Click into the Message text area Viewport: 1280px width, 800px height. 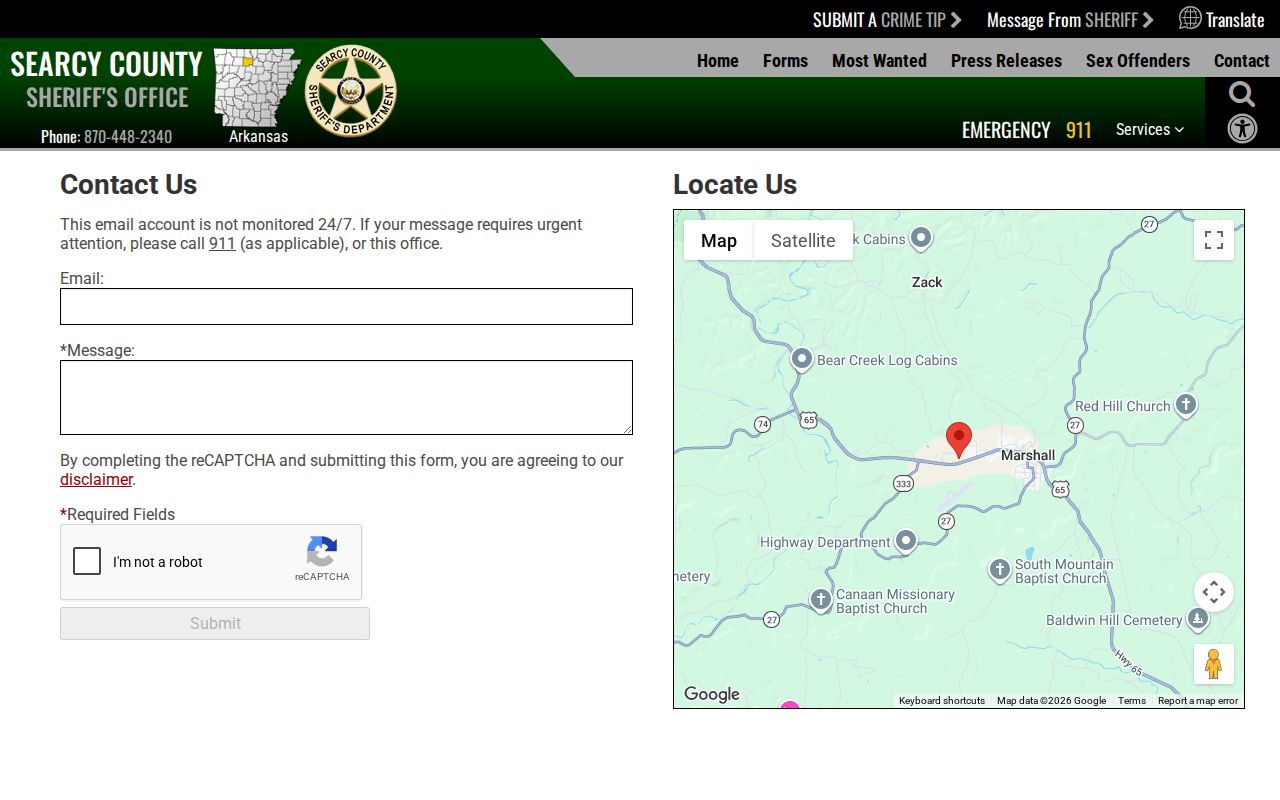pyautogui.click(x=346, y=397)
